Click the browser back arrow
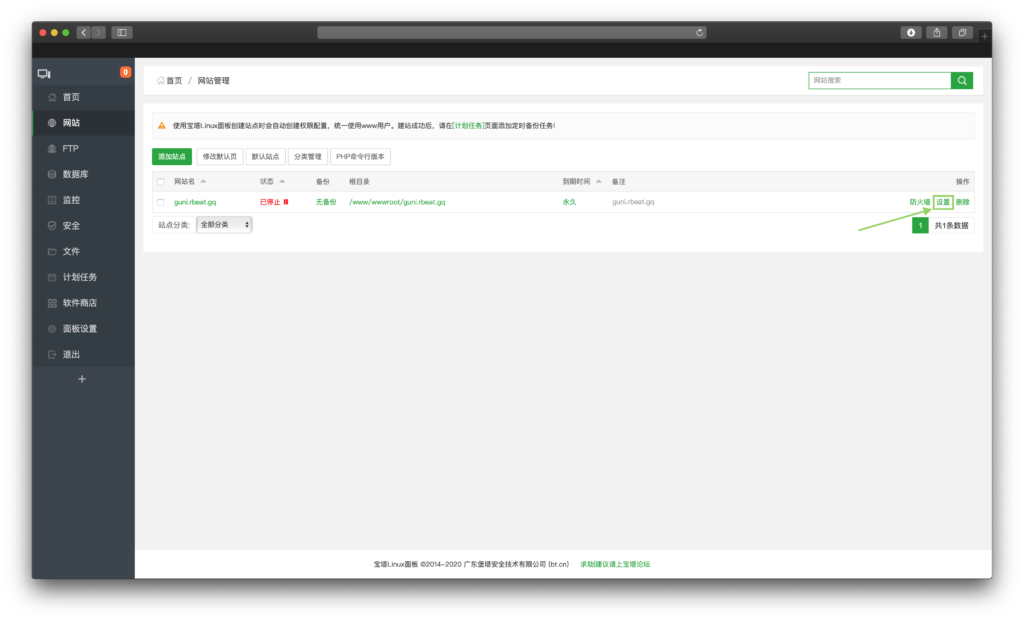Image resolution: width=1024 pixels, height=621 pixels. click(x=84, y=33)
